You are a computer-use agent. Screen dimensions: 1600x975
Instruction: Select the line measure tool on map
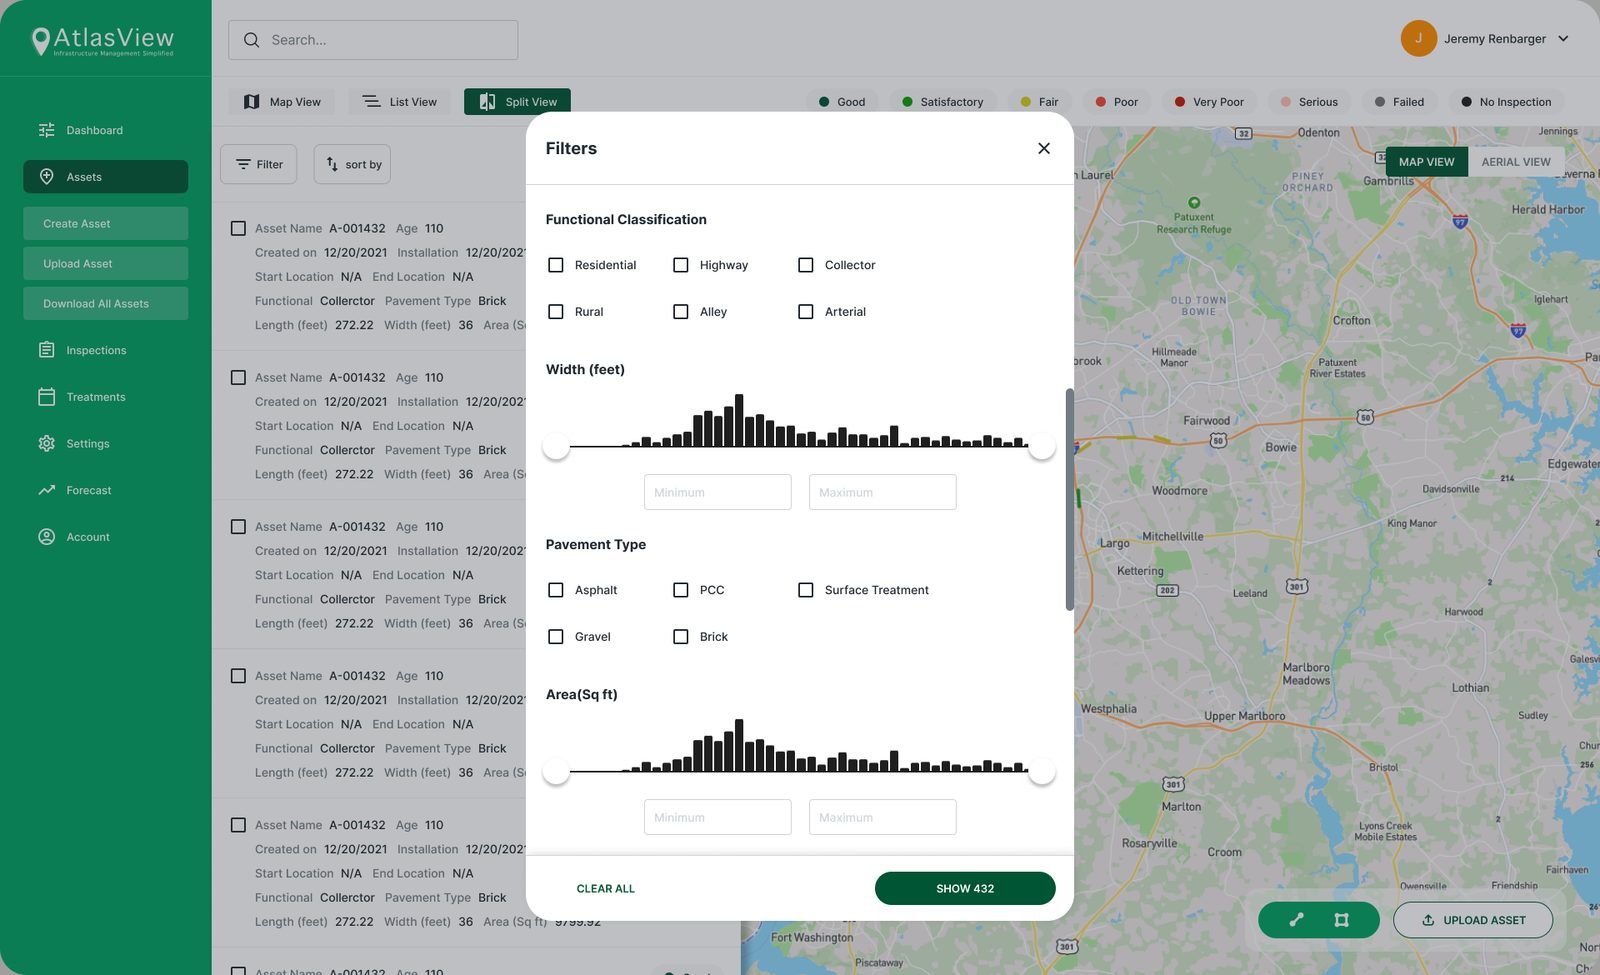1297,920
